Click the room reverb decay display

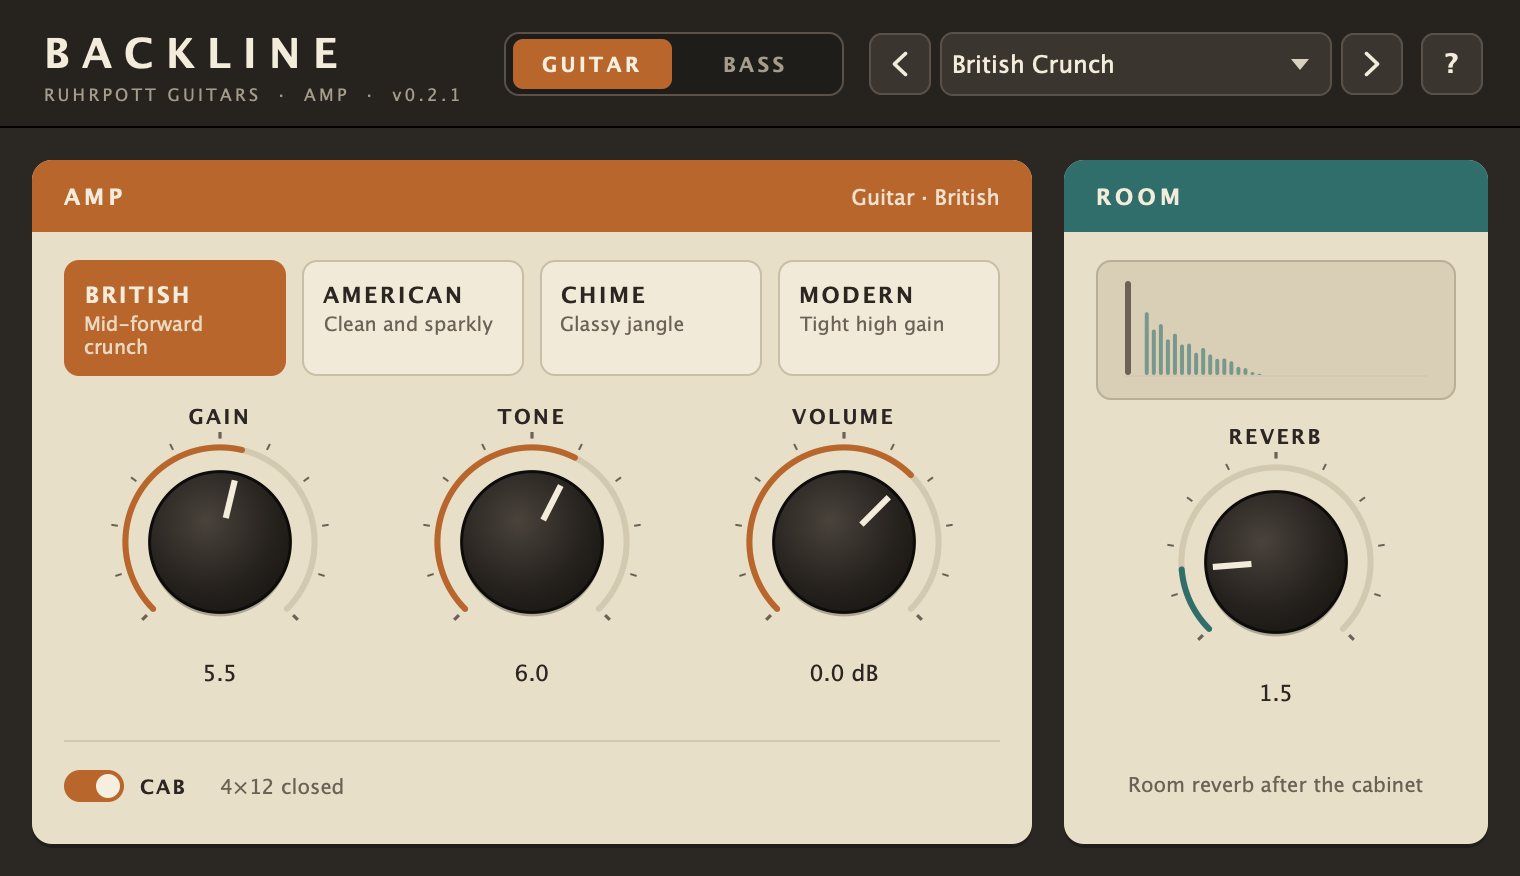[1276, 330]
